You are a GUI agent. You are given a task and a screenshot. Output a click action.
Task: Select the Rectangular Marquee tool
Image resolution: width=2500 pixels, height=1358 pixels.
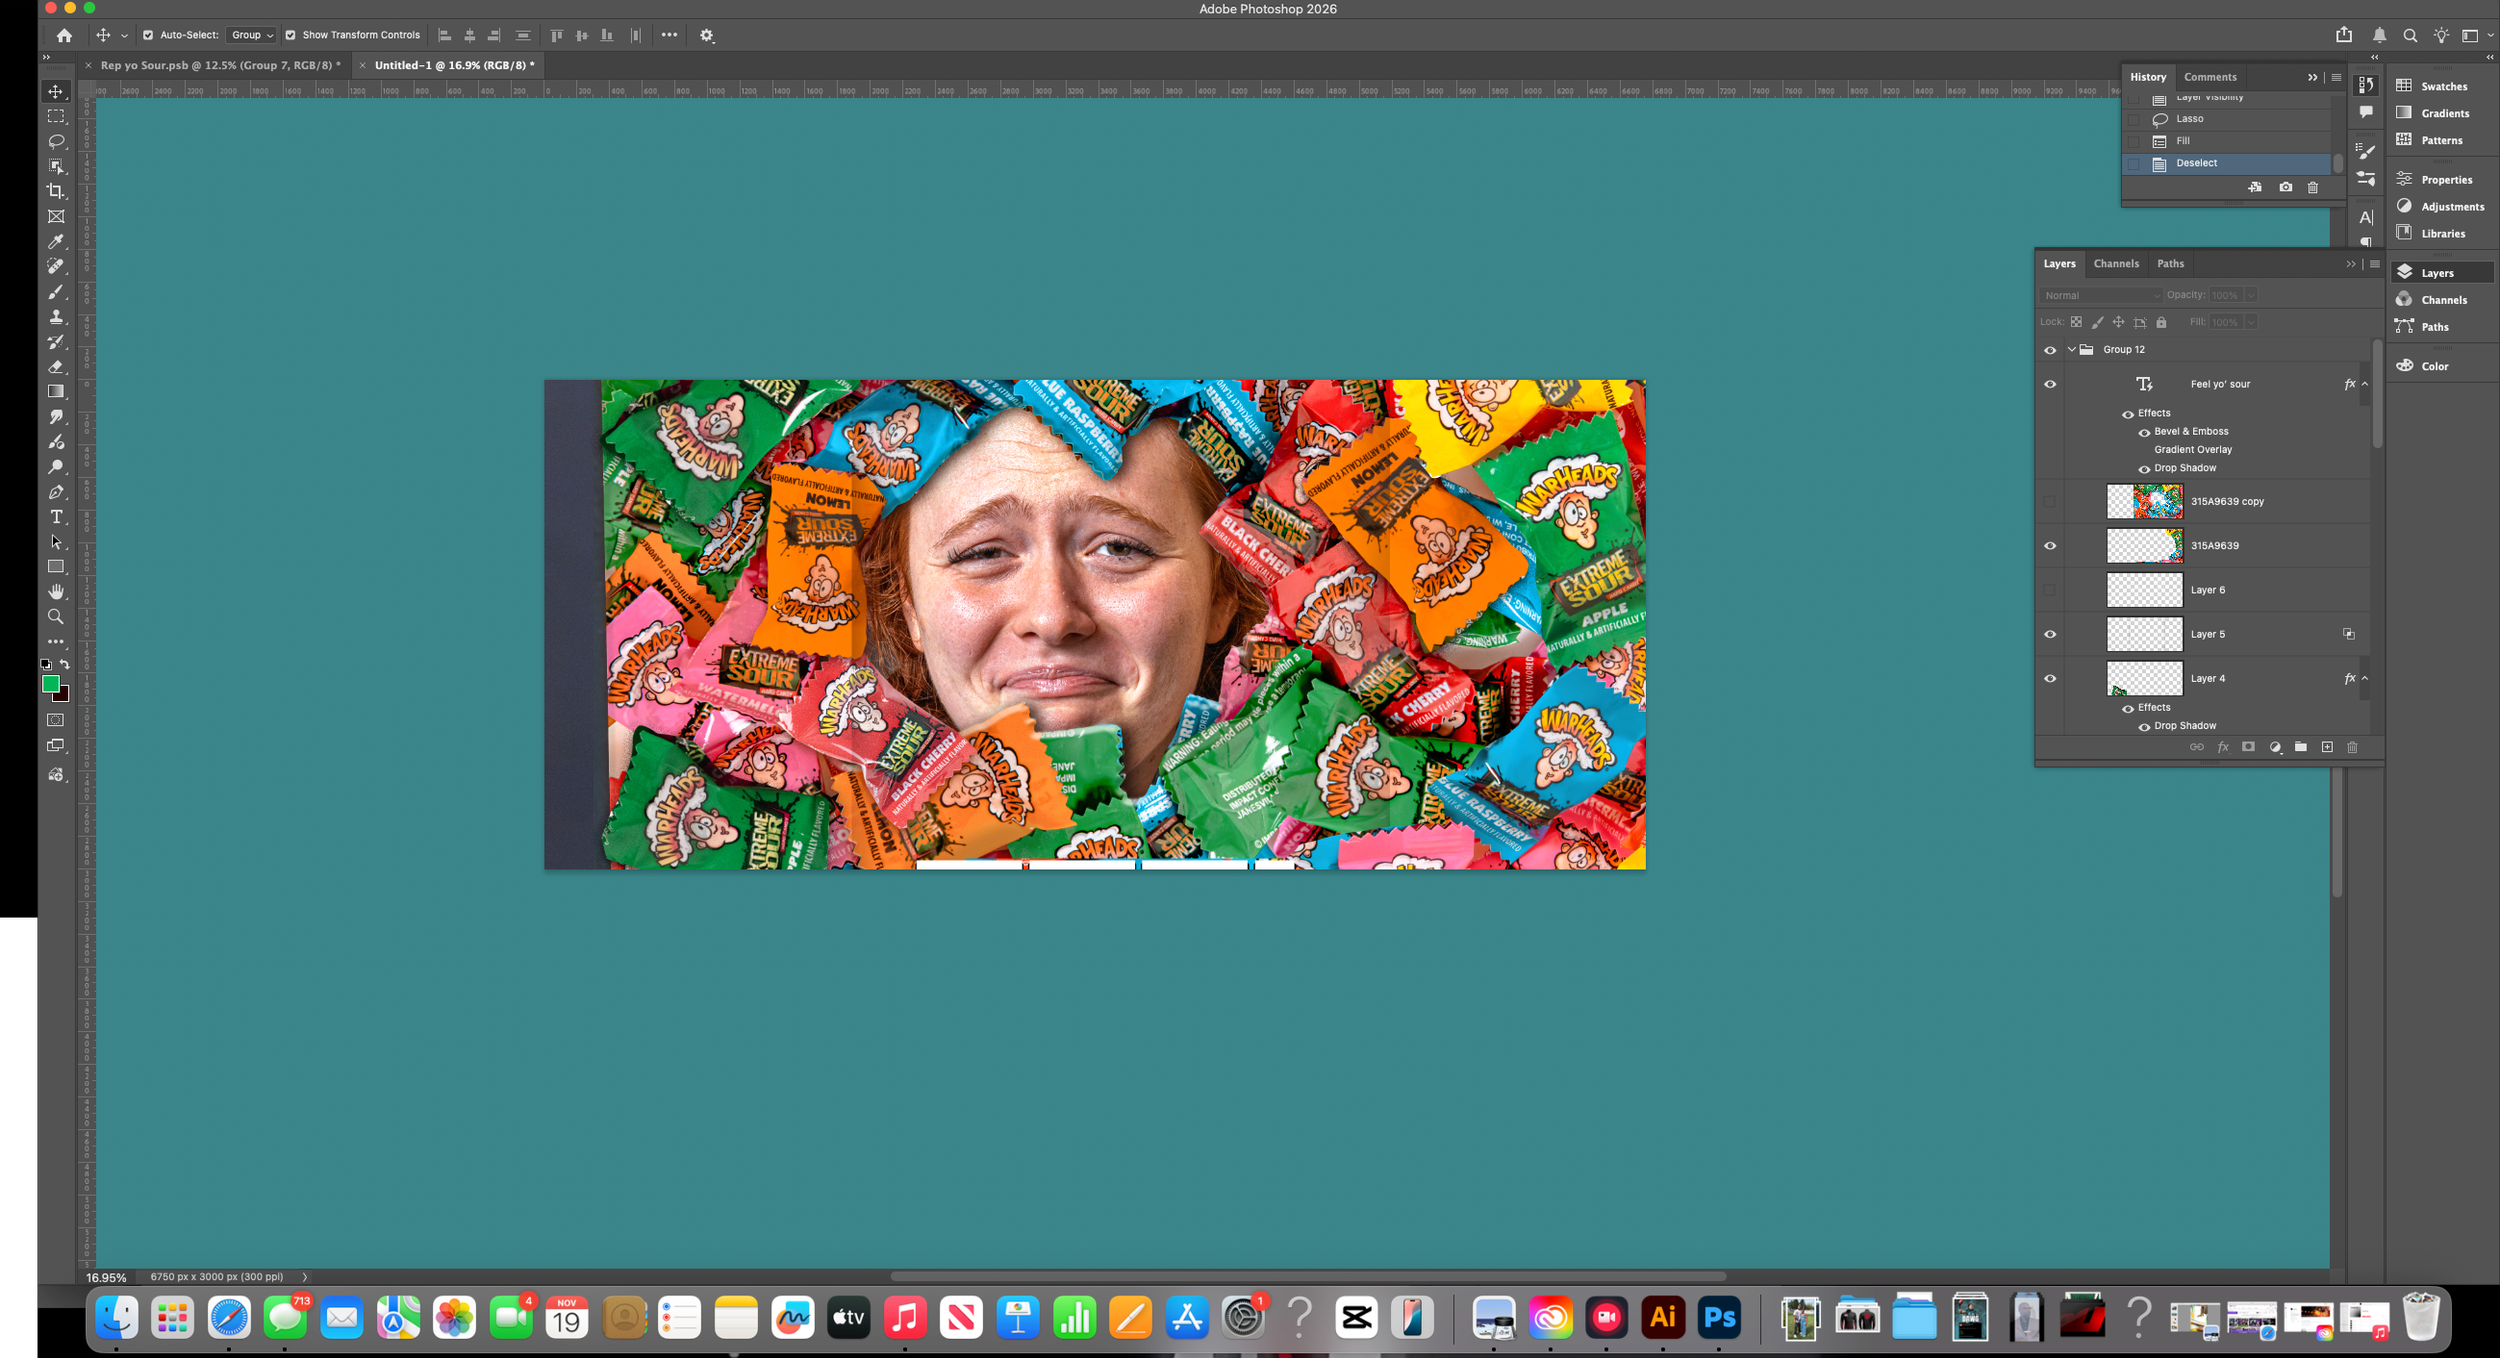56,117
